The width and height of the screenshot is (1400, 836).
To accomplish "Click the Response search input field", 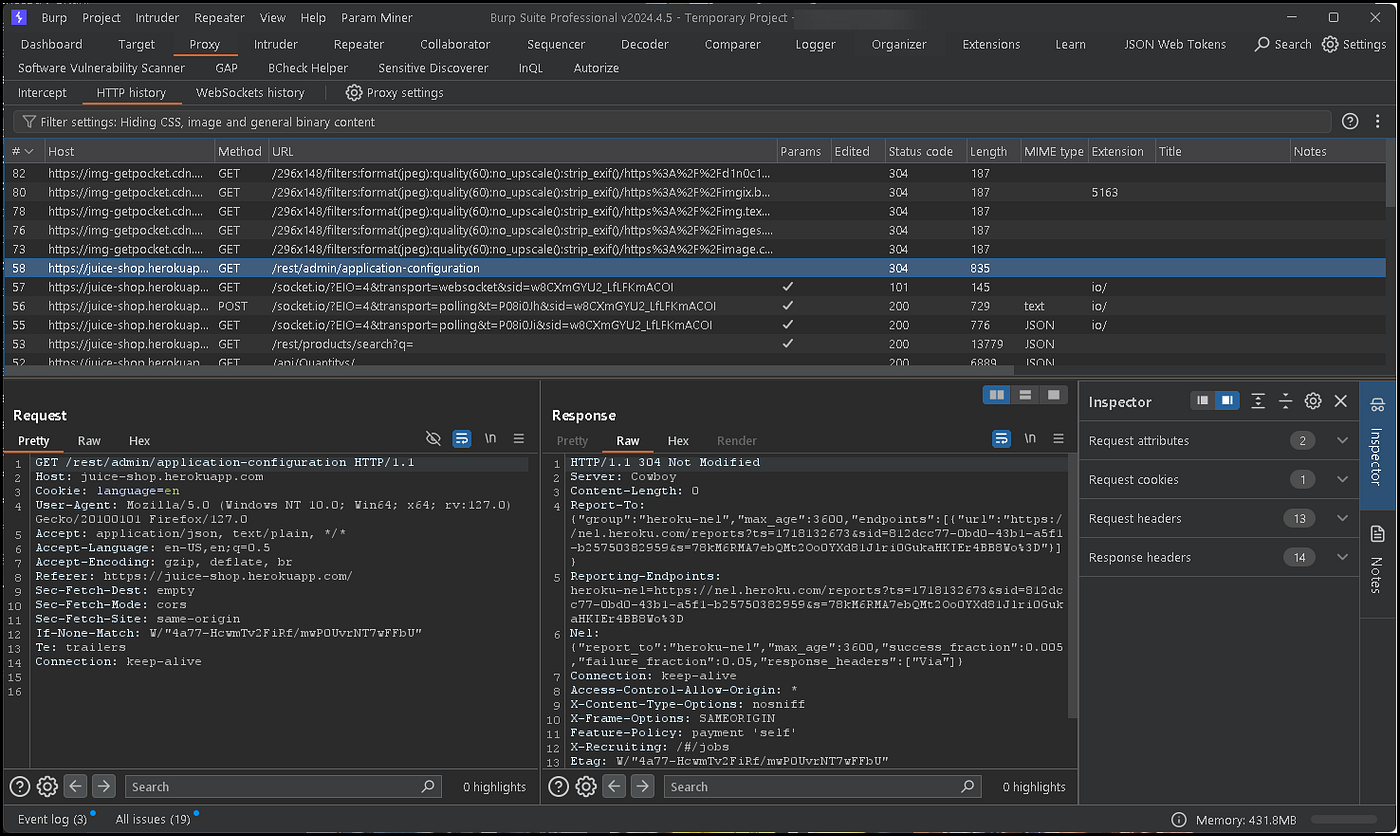I will (x=823, y=786).
